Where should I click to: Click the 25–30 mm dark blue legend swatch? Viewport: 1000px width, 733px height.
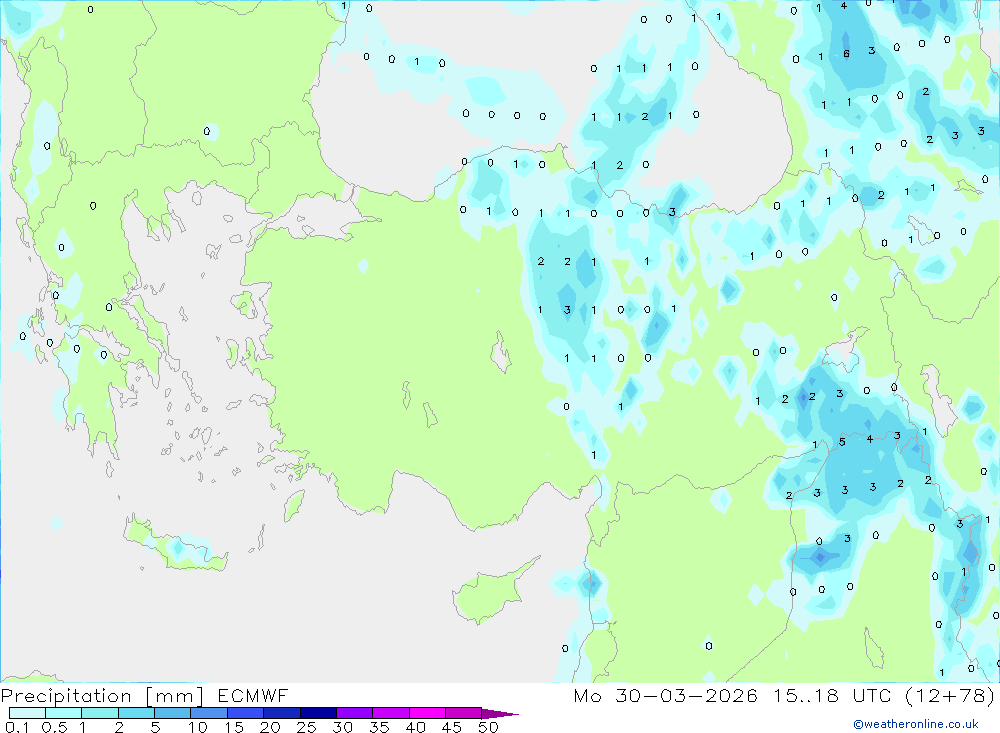(x=318, y=713)
